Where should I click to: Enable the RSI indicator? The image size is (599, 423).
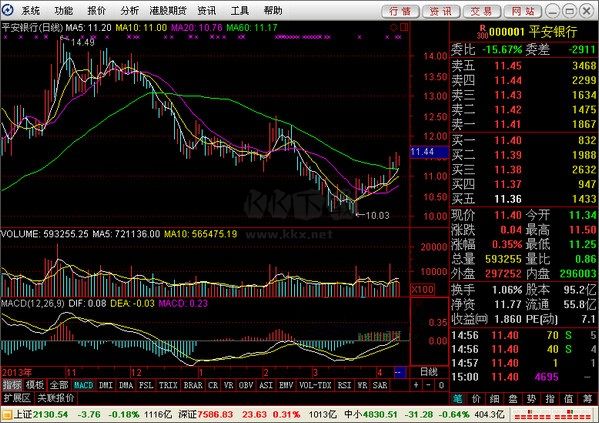pyautogui.click(x=344, y=385)
